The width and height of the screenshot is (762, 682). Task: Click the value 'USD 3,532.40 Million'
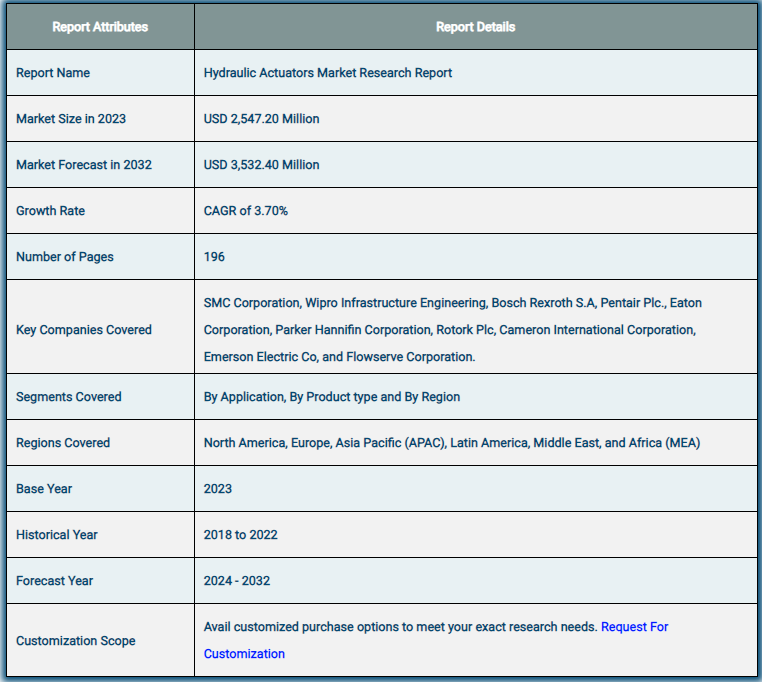[x=261, y=165]
